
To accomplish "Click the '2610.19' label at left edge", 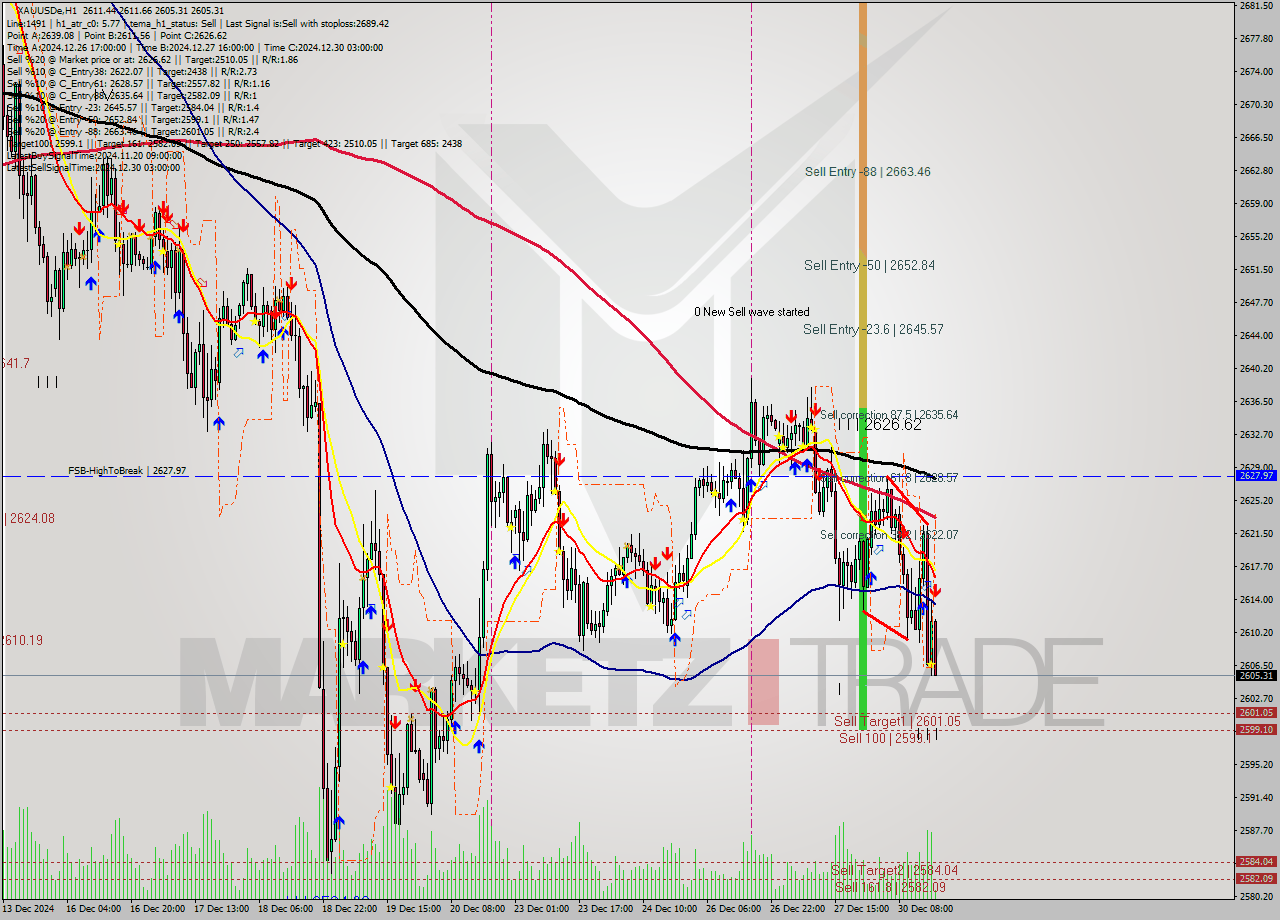I will [22, 640].
